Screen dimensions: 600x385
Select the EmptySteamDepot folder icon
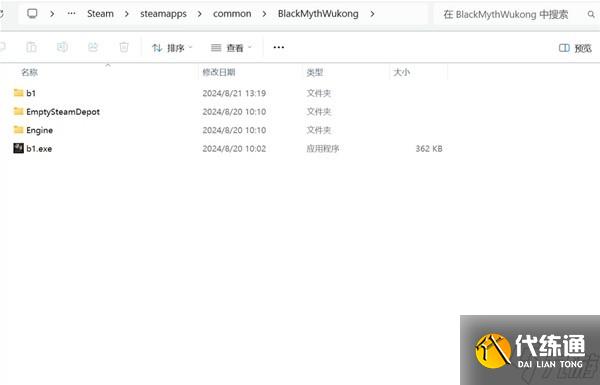click(x=18, y=111)
